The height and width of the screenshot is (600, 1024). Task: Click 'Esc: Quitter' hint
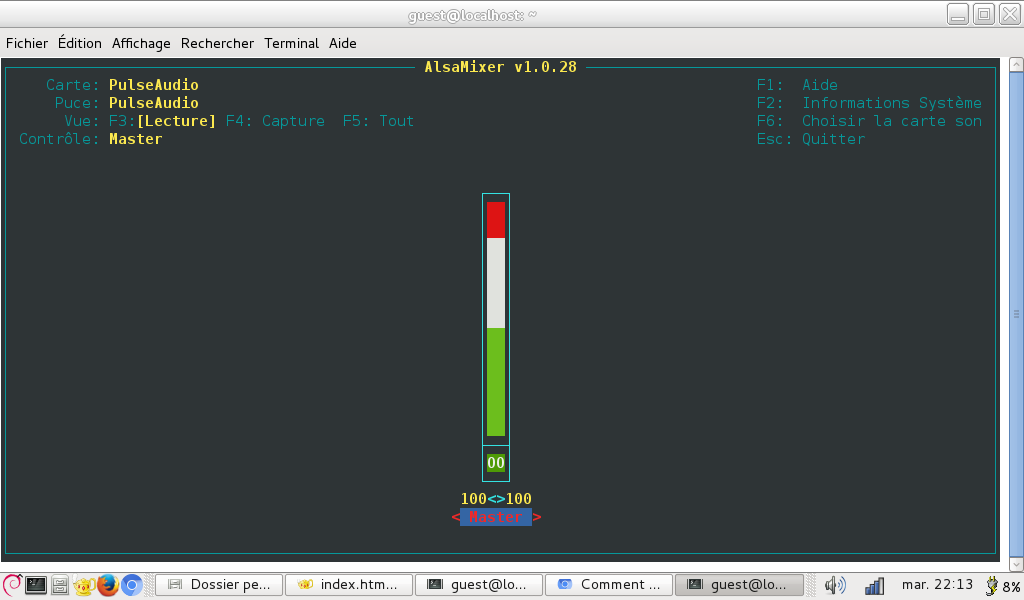pyautogui.click(x=810, y=139)
